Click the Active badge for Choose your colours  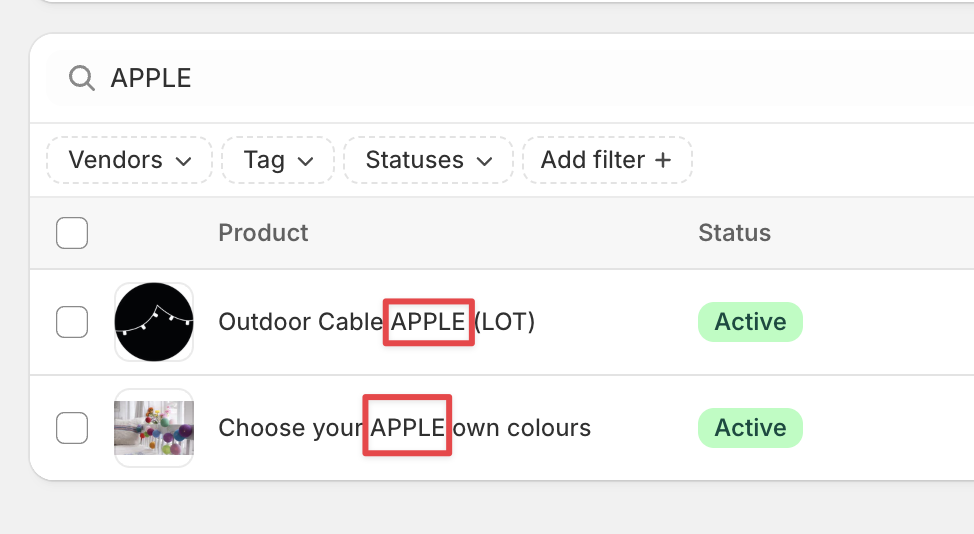750,428
